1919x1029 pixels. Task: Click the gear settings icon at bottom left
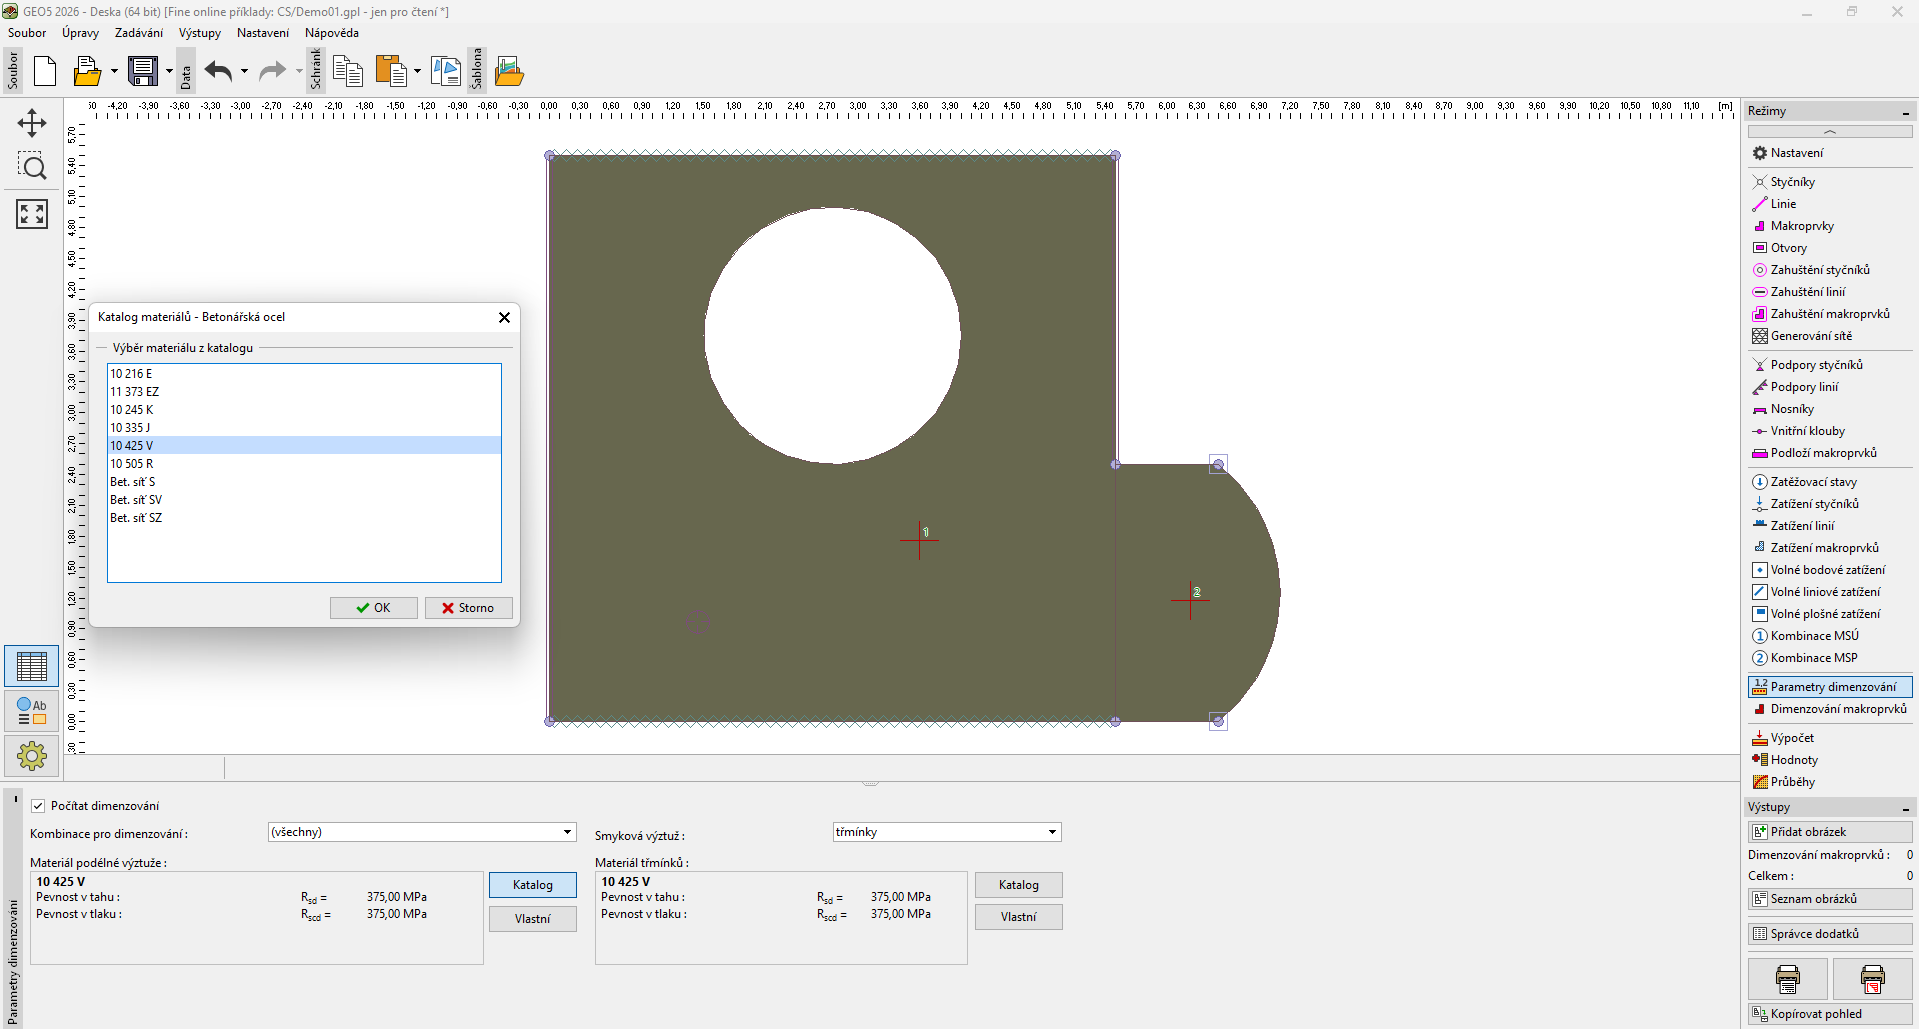32,756
